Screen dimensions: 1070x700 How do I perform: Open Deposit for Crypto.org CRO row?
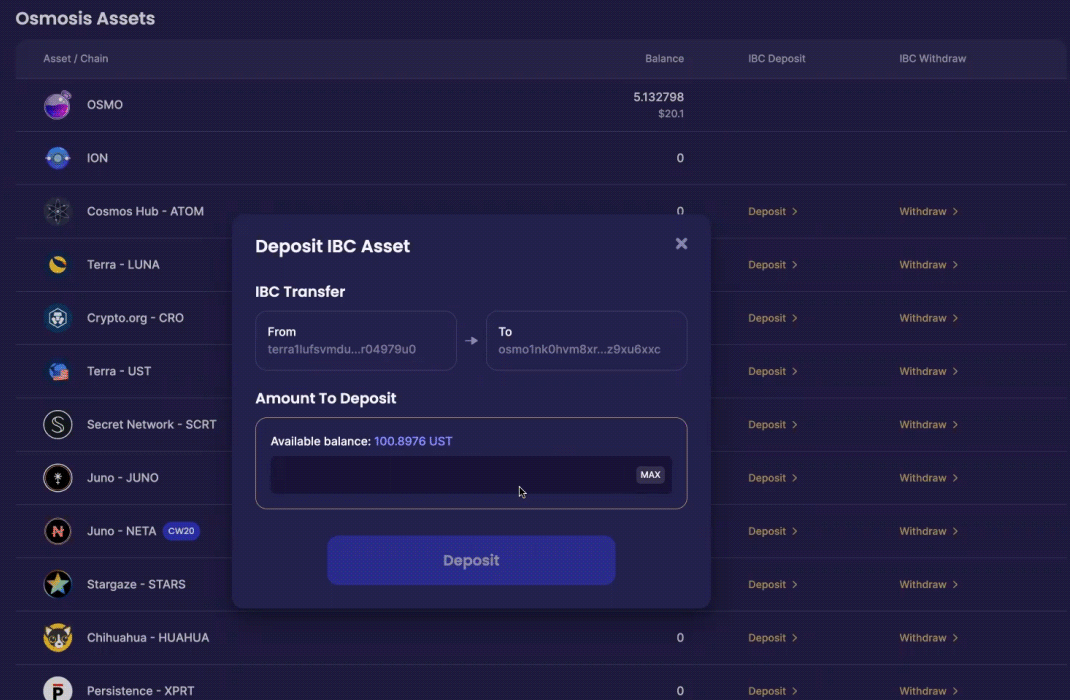(772, 318)
